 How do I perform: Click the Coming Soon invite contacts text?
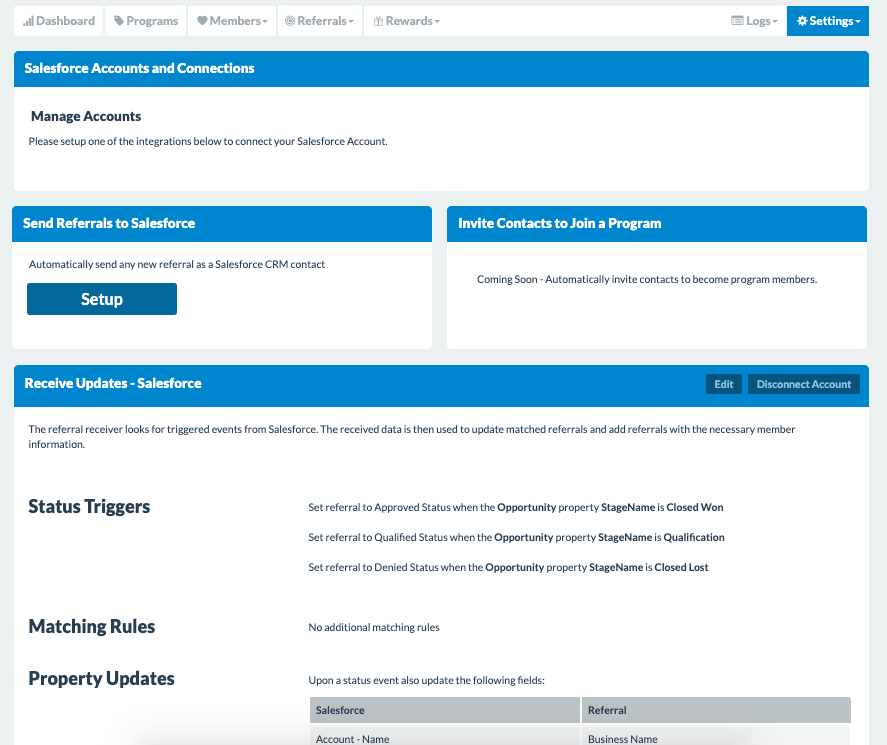tap(647, 279)
